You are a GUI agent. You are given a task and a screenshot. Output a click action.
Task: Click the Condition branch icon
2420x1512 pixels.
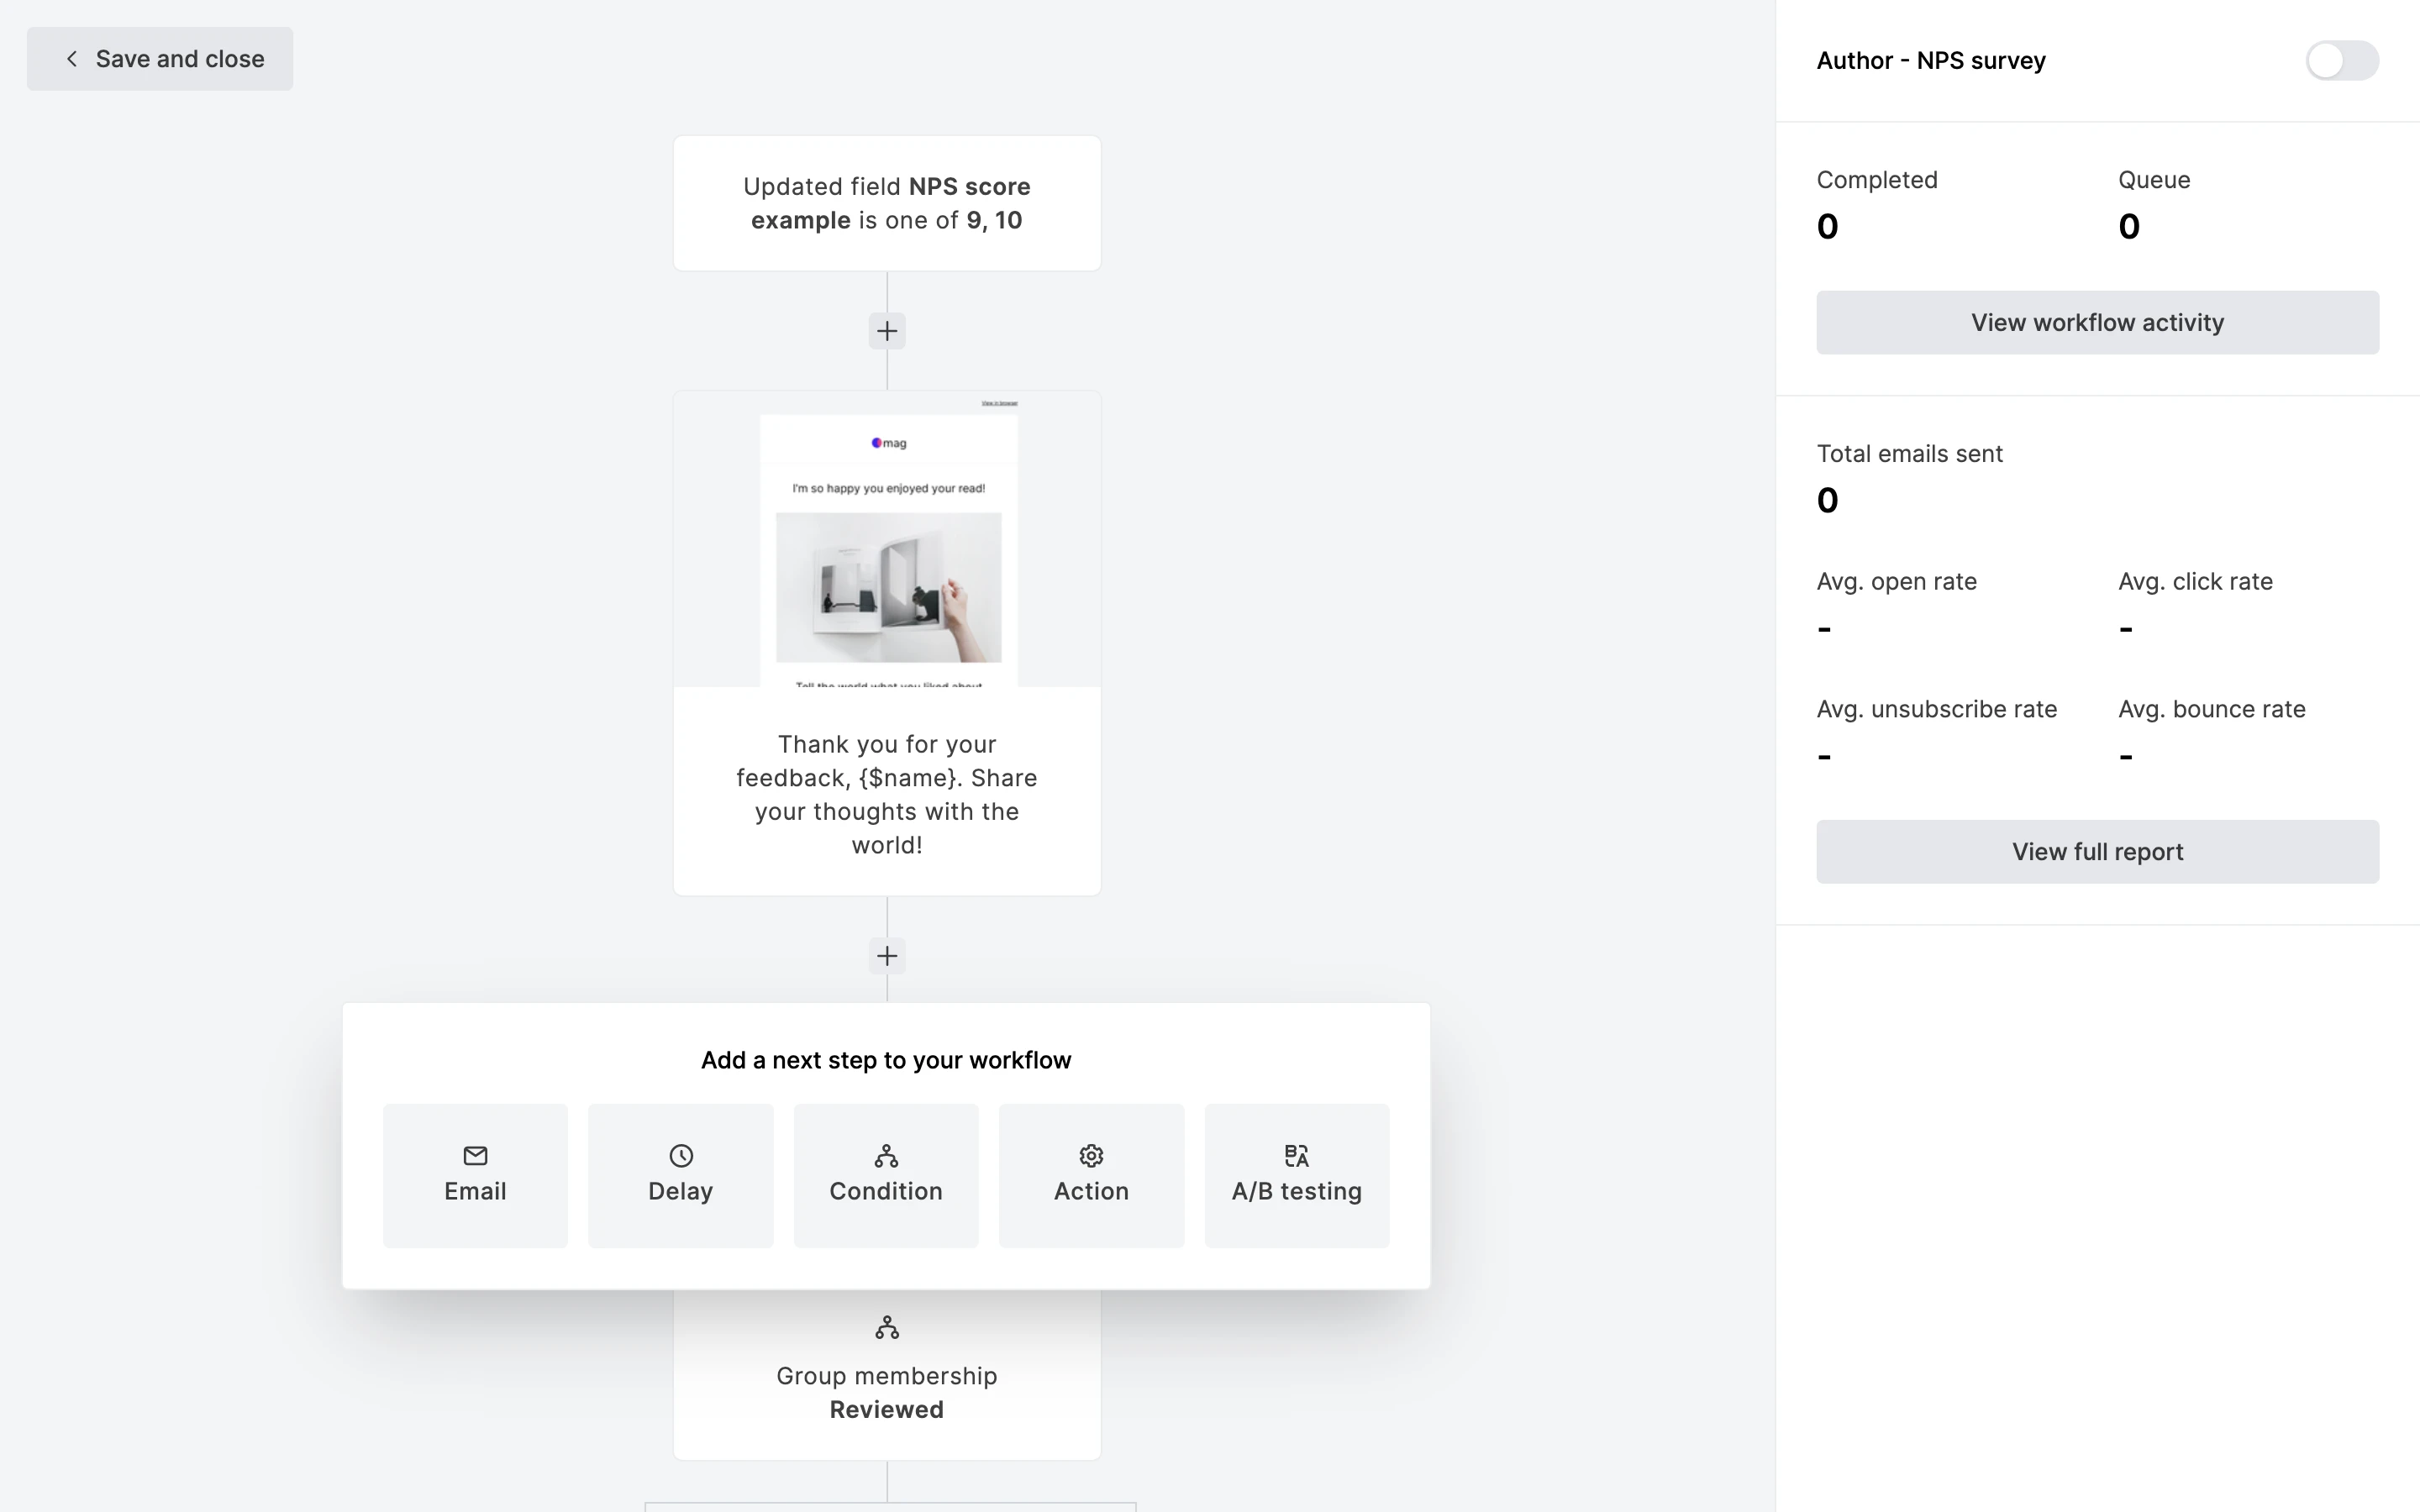coord(886,1155)
